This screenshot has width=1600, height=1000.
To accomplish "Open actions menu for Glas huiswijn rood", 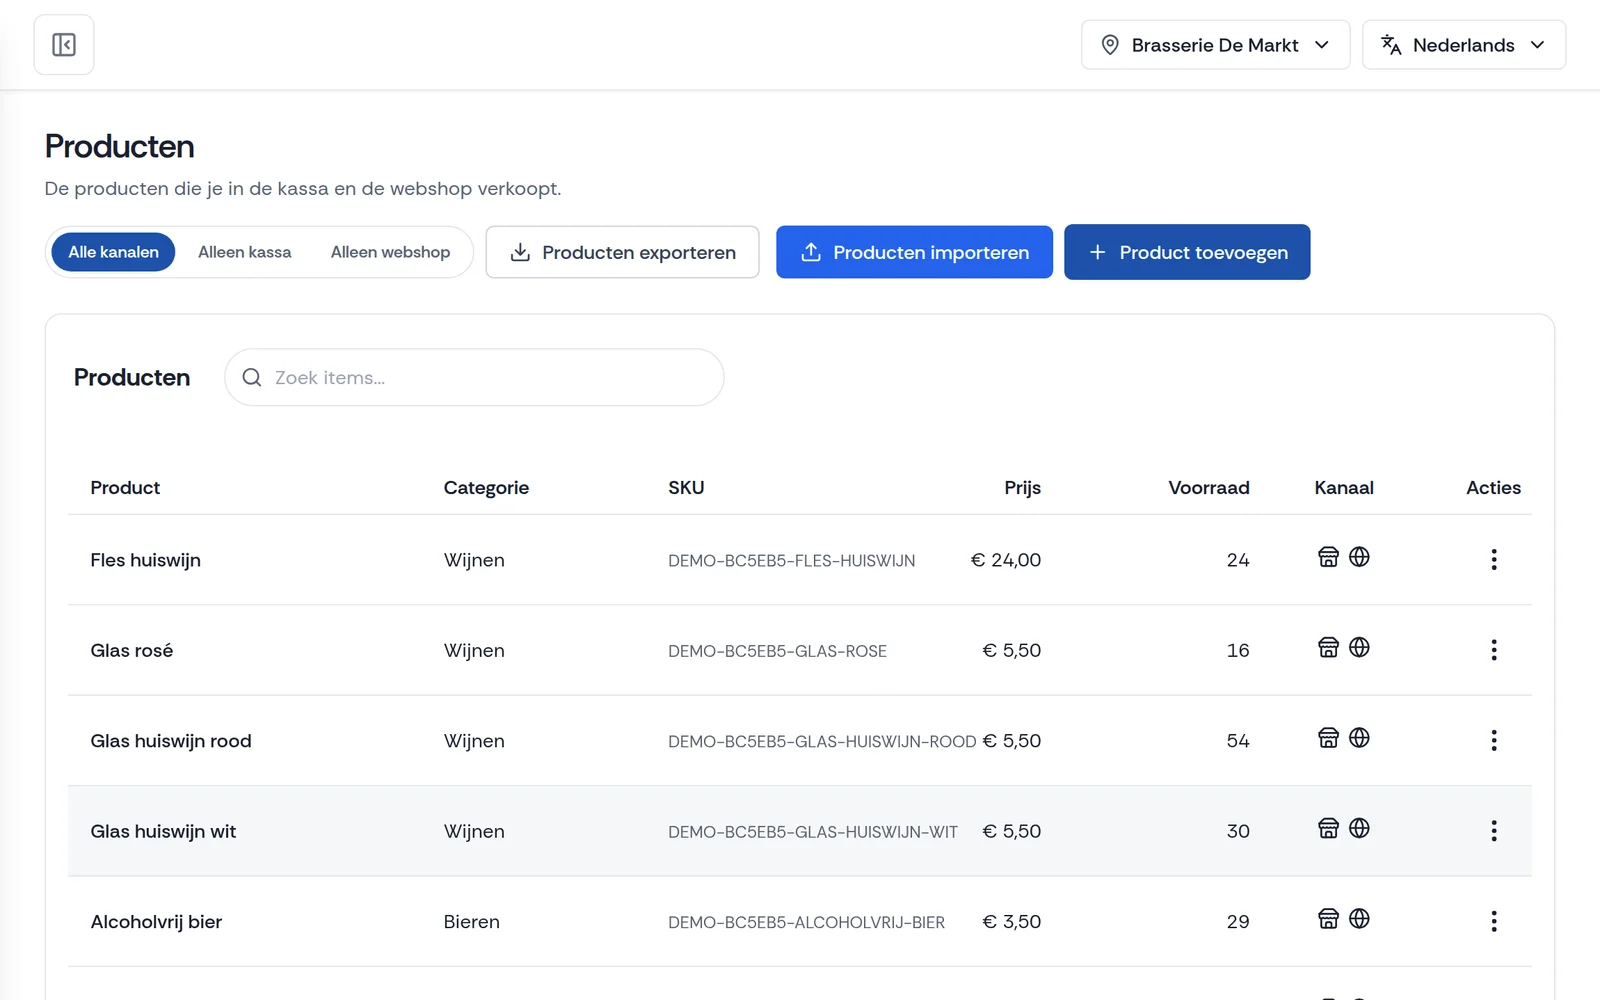I will (x=1493, y=740).
